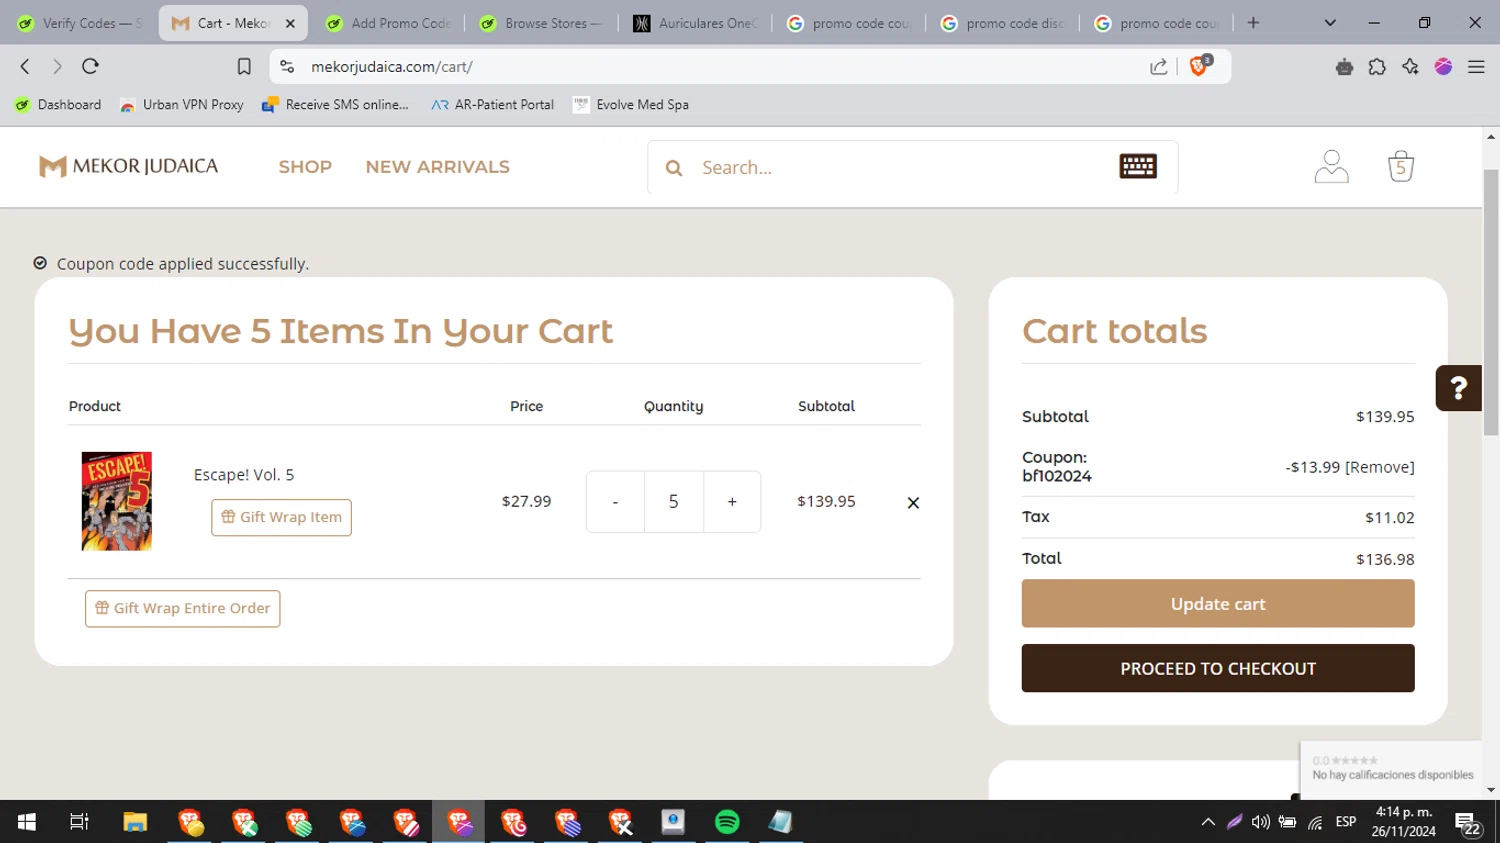This screenshot has height=843, width=1500.
Task: Click the Proceed to Checkout button
Action: point(1218,668)
